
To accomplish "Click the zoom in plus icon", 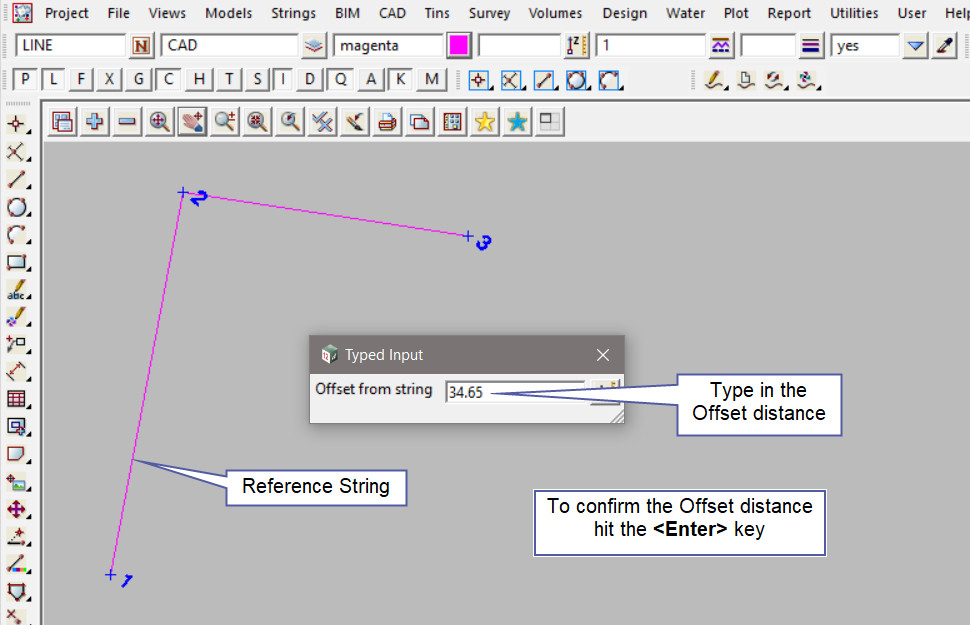I will [95, 122].
